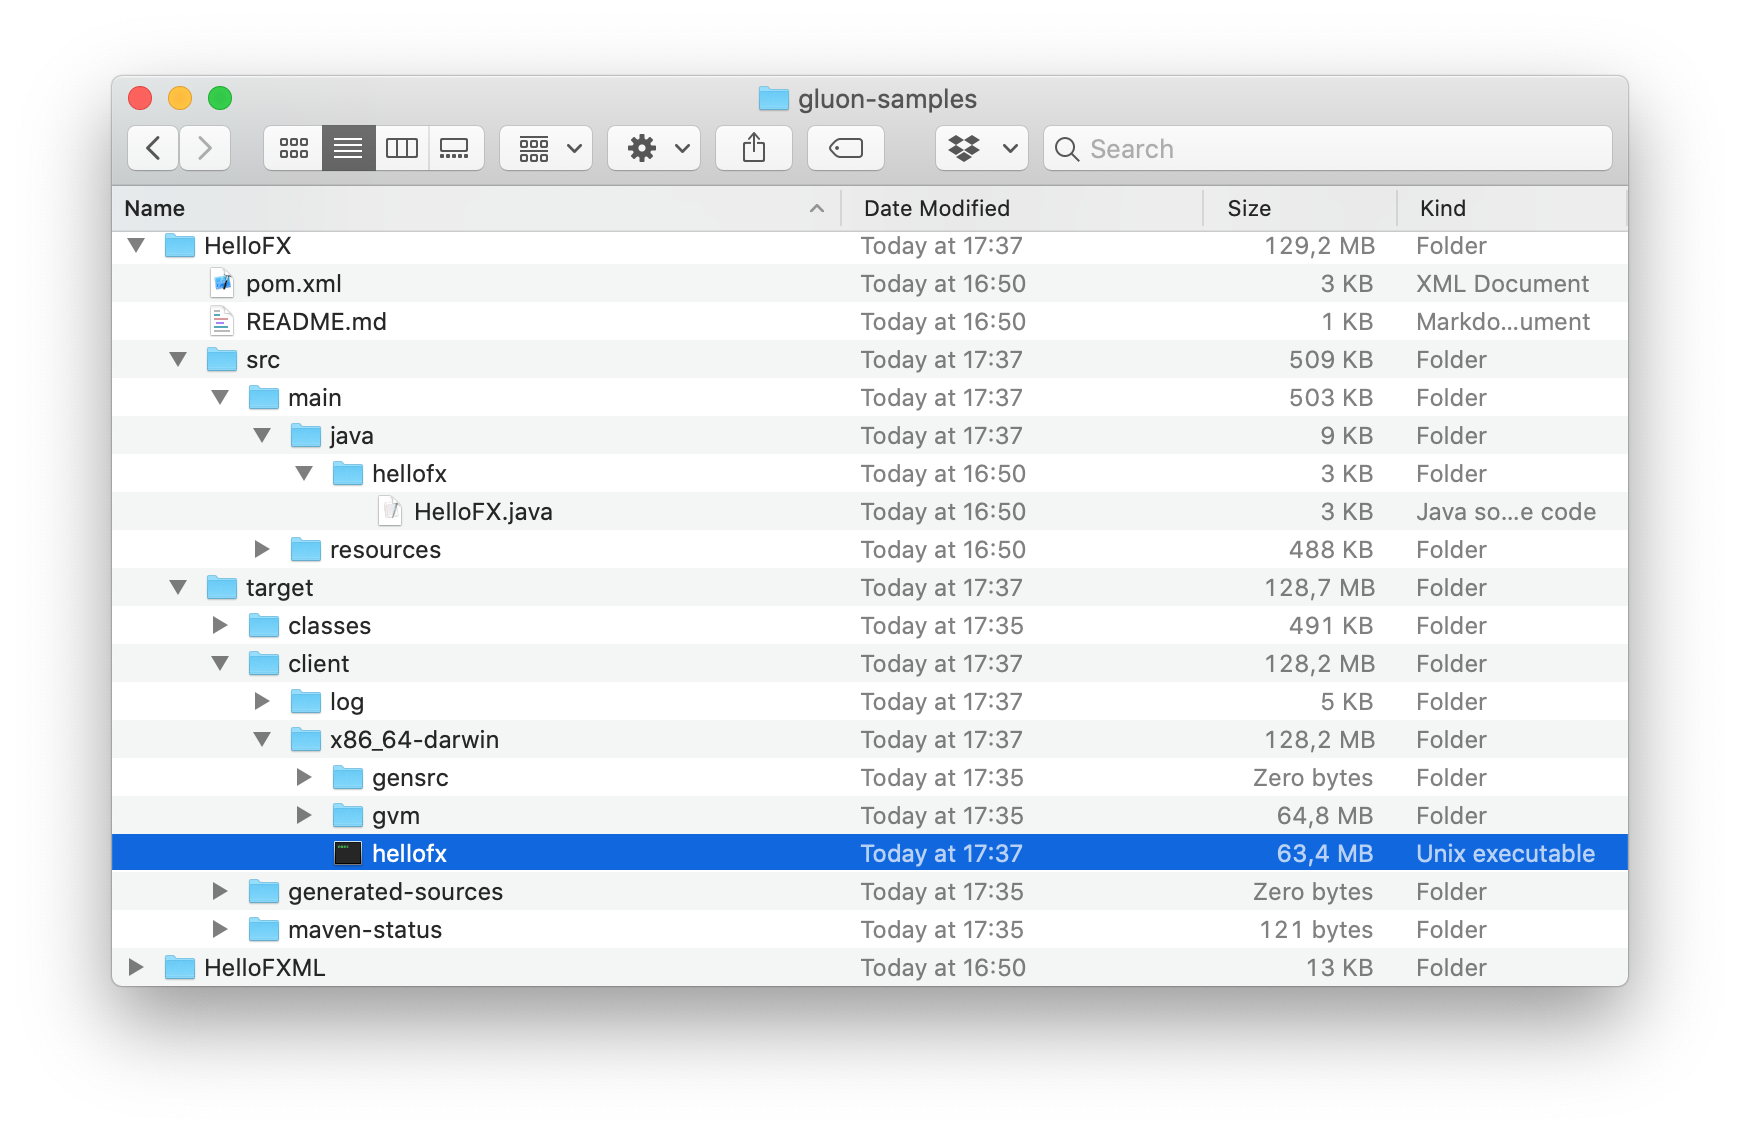Screen dimensions: 1740x1134
Task: Click the '121 bytes' size cell
Action: coord(1316,930)
